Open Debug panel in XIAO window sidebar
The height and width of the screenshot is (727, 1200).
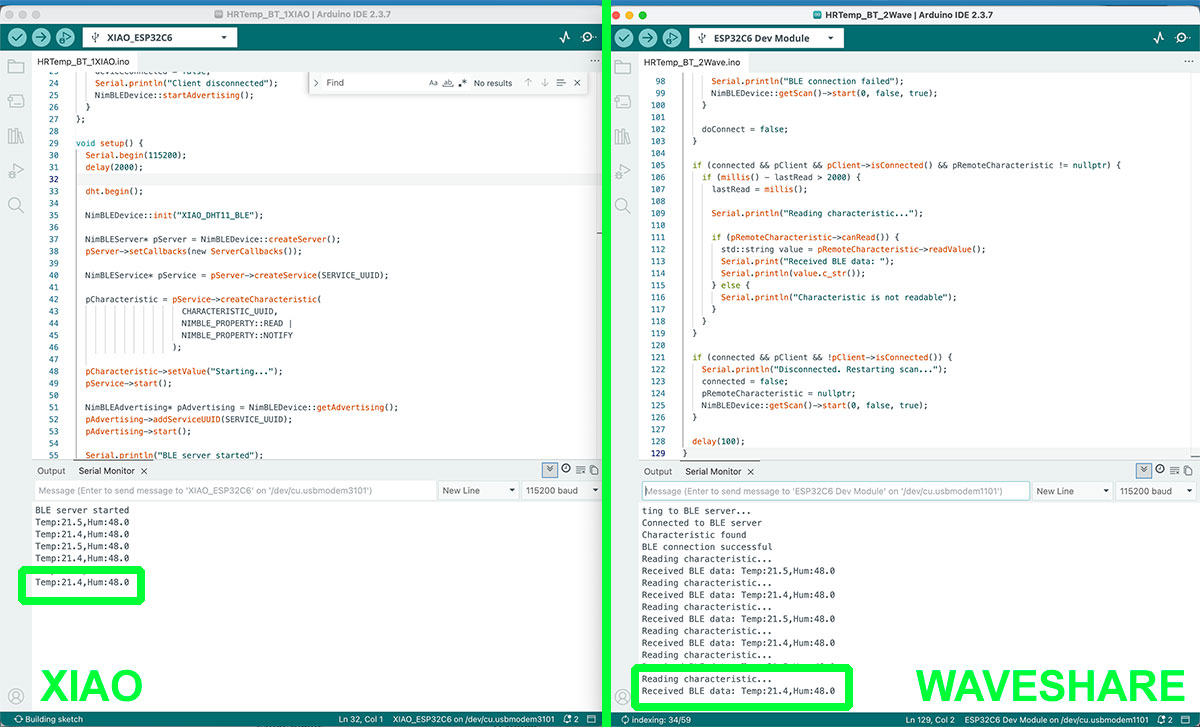tap(15, 170)
